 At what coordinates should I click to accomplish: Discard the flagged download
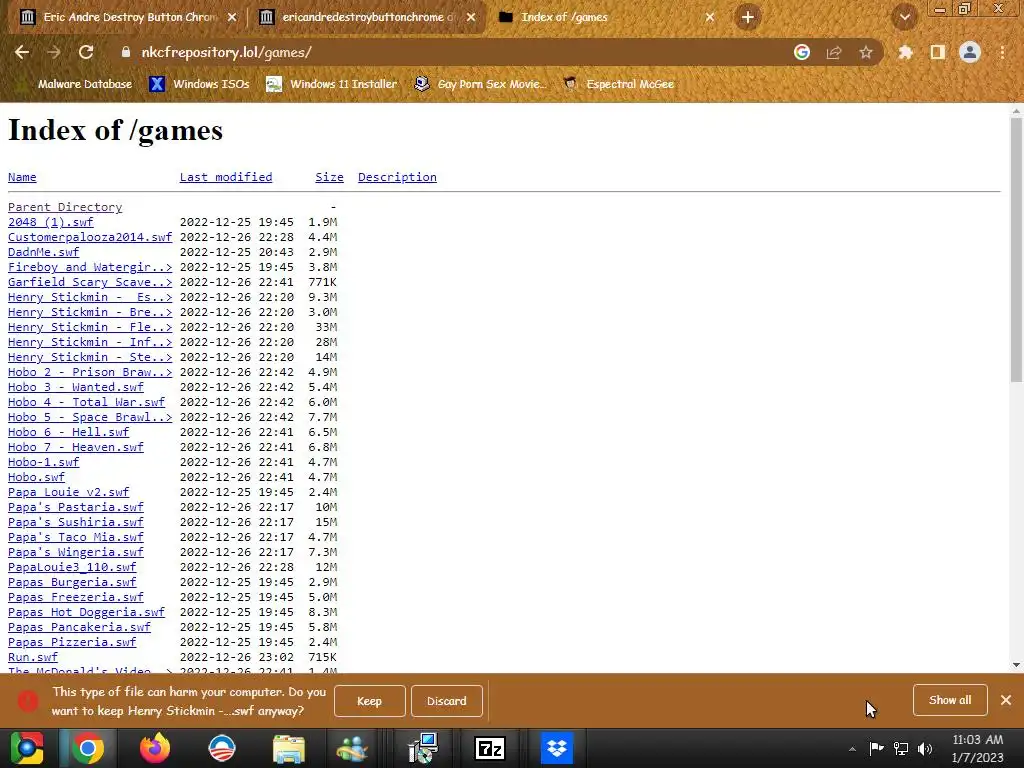tap(447, 701)
